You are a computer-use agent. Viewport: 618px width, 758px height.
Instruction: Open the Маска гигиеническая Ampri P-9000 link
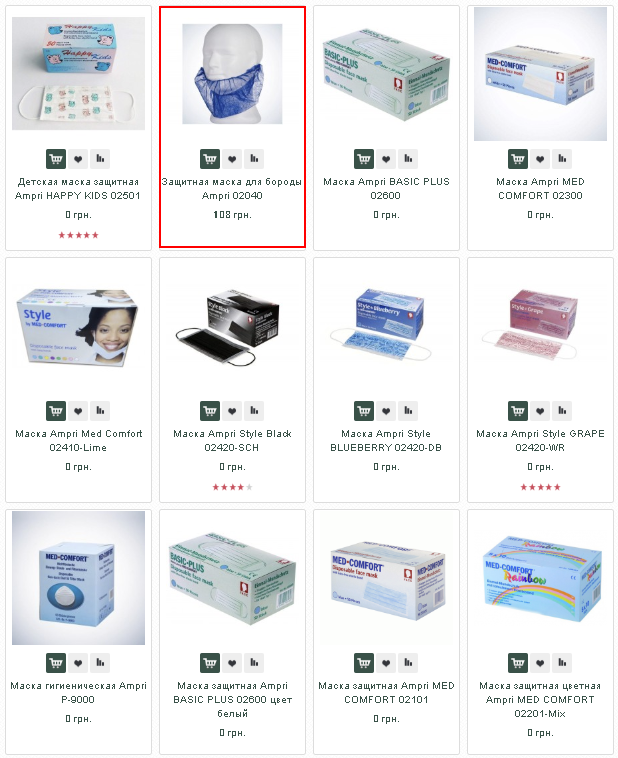(78, 692)
